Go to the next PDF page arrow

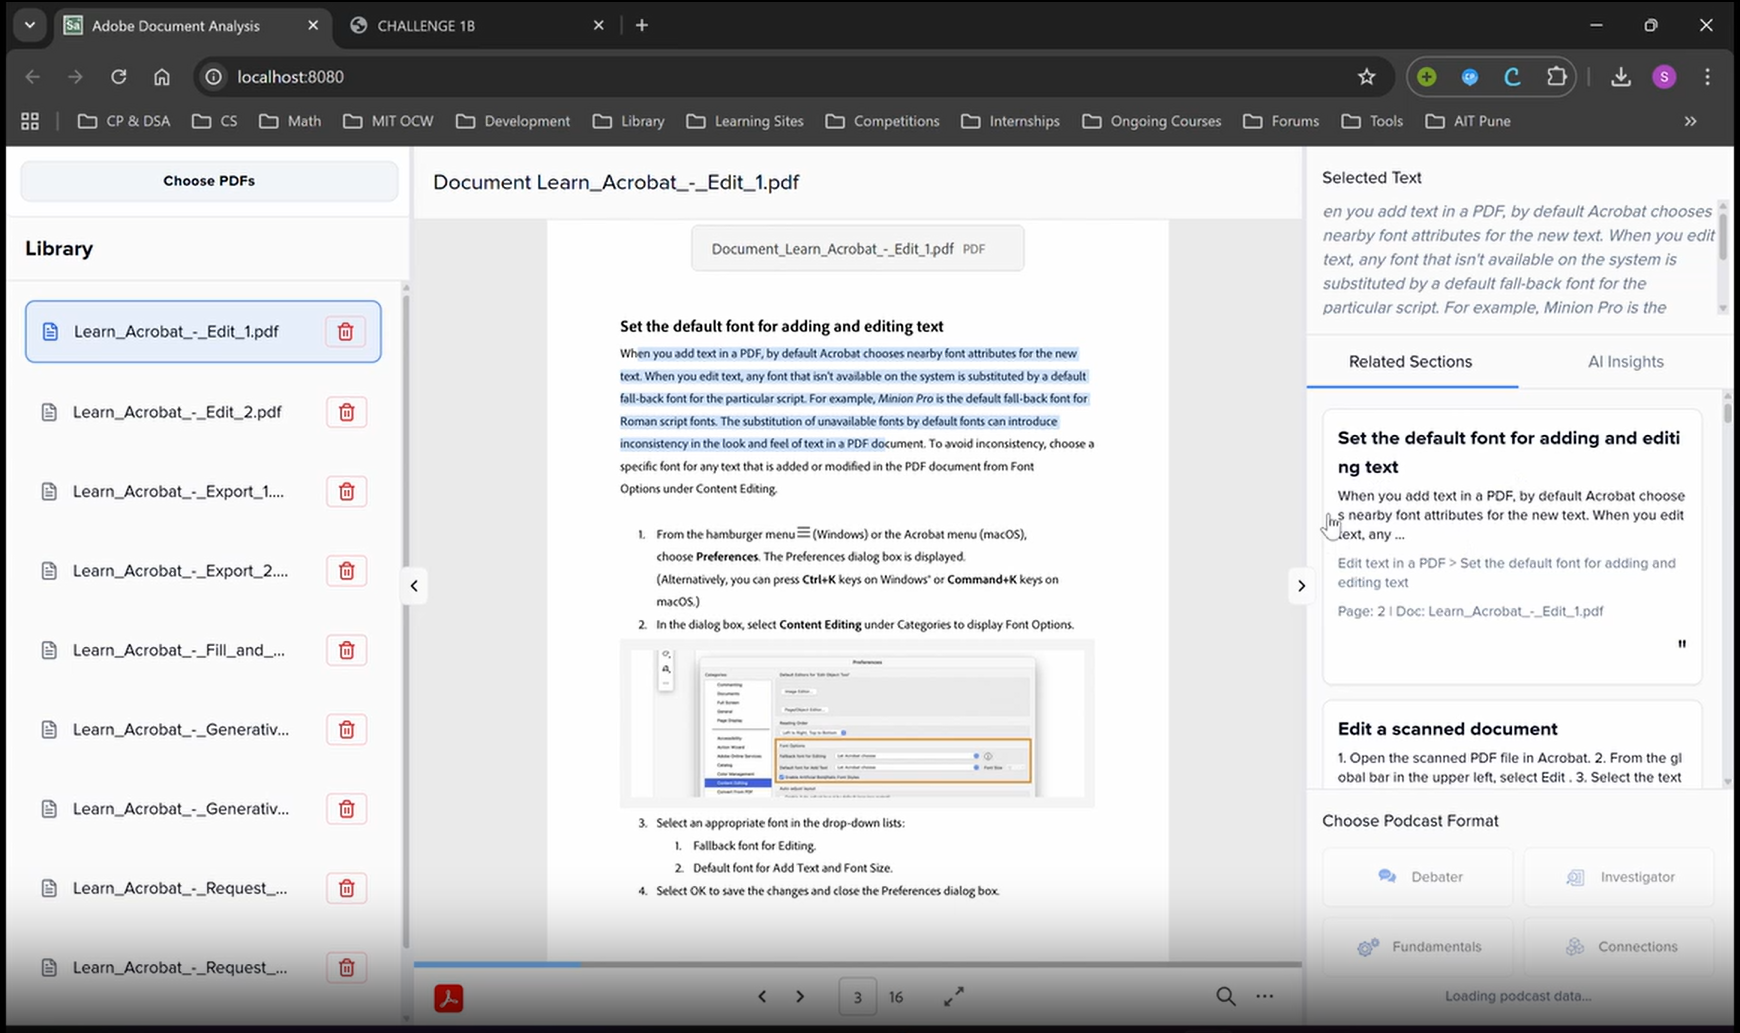800,996
